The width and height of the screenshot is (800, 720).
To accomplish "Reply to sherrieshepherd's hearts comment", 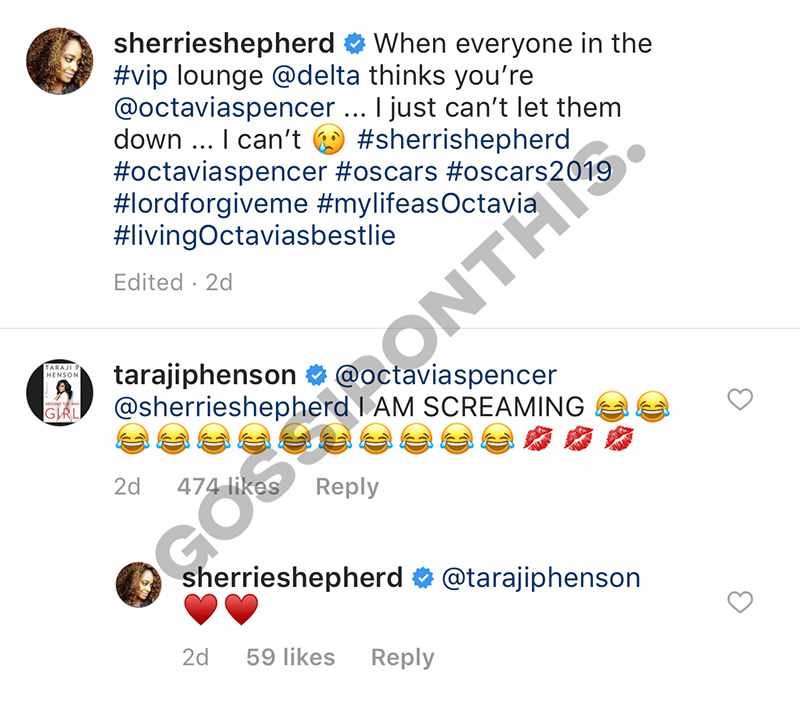I will click(403, 657).
